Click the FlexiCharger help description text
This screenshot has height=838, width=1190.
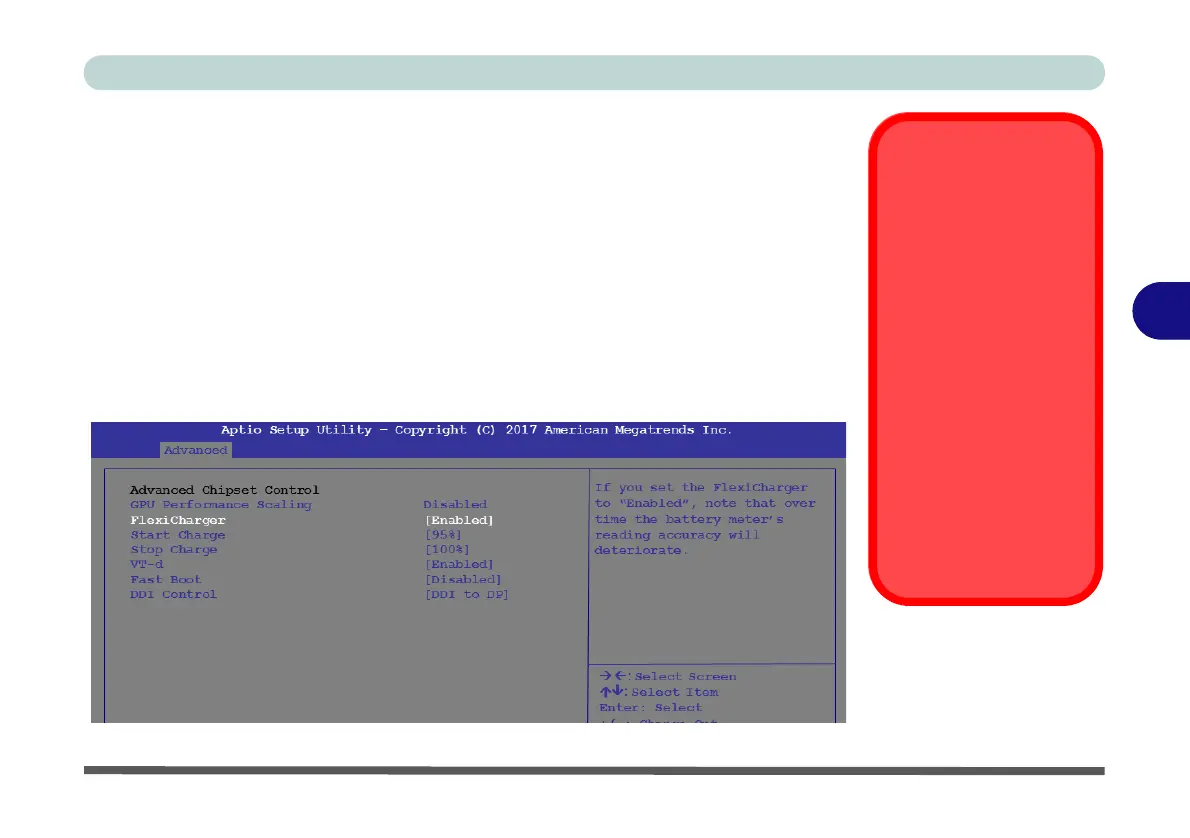[x=705, y=519]
